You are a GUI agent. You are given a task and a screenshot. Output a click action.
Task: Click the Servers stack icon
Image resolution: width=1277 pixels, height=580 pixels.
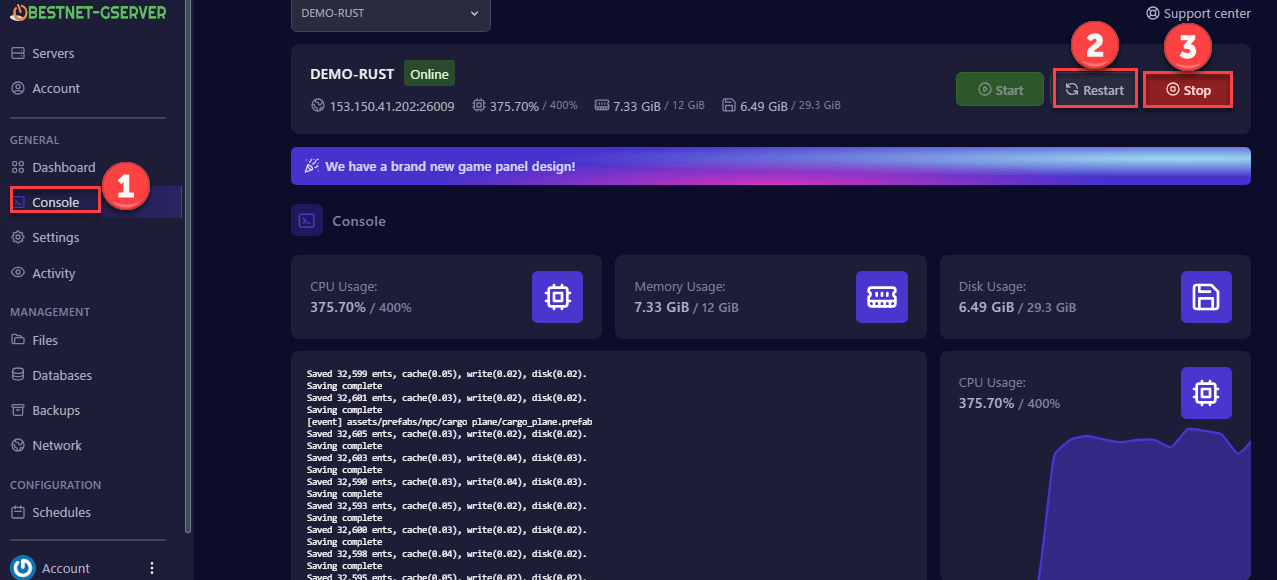coord(17,53)
